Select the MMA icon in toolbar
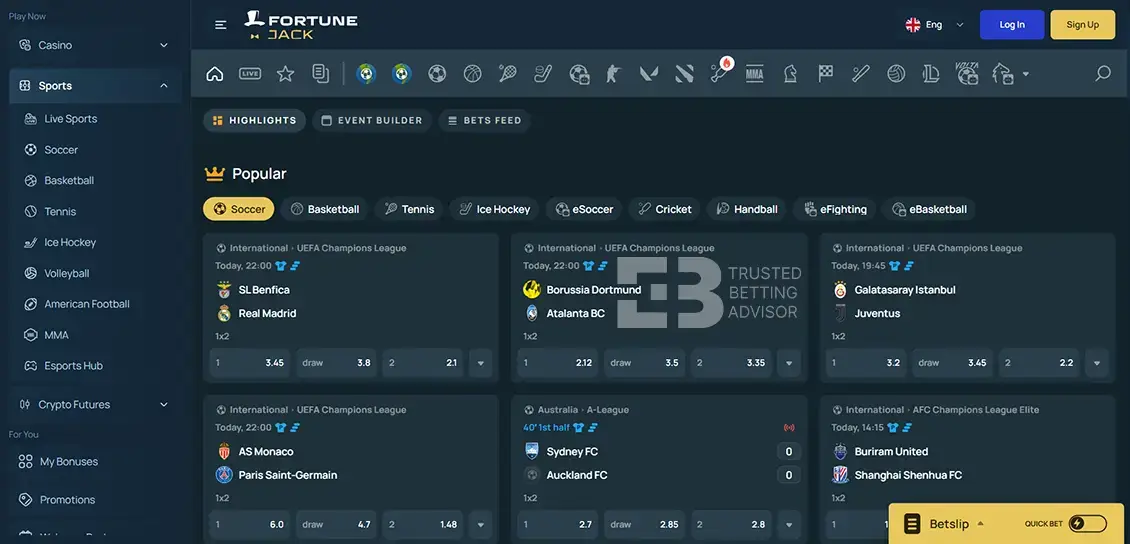1130x544 pixels. coord(755,73)
